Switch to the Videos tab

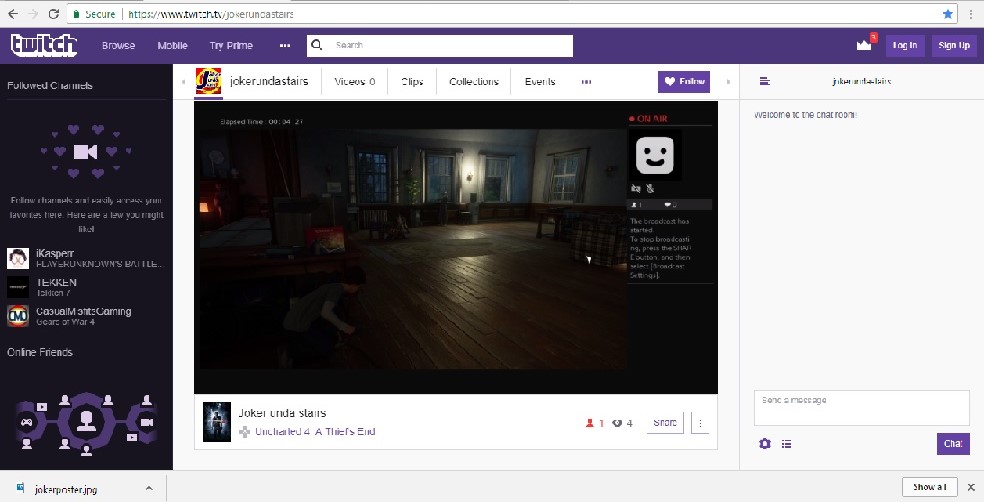(x=355, y=82)
